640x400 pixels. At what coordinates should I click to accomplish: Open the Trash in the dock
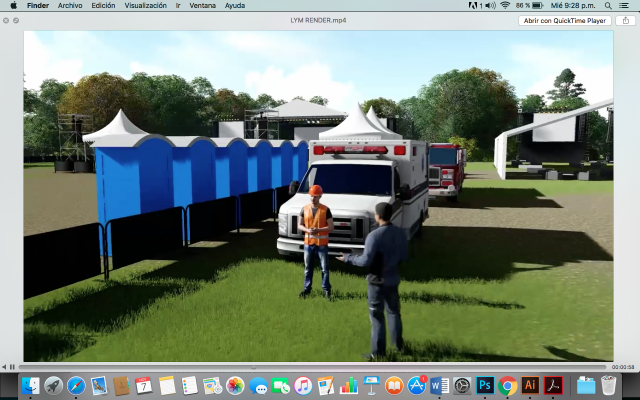(x=608, y=385)
